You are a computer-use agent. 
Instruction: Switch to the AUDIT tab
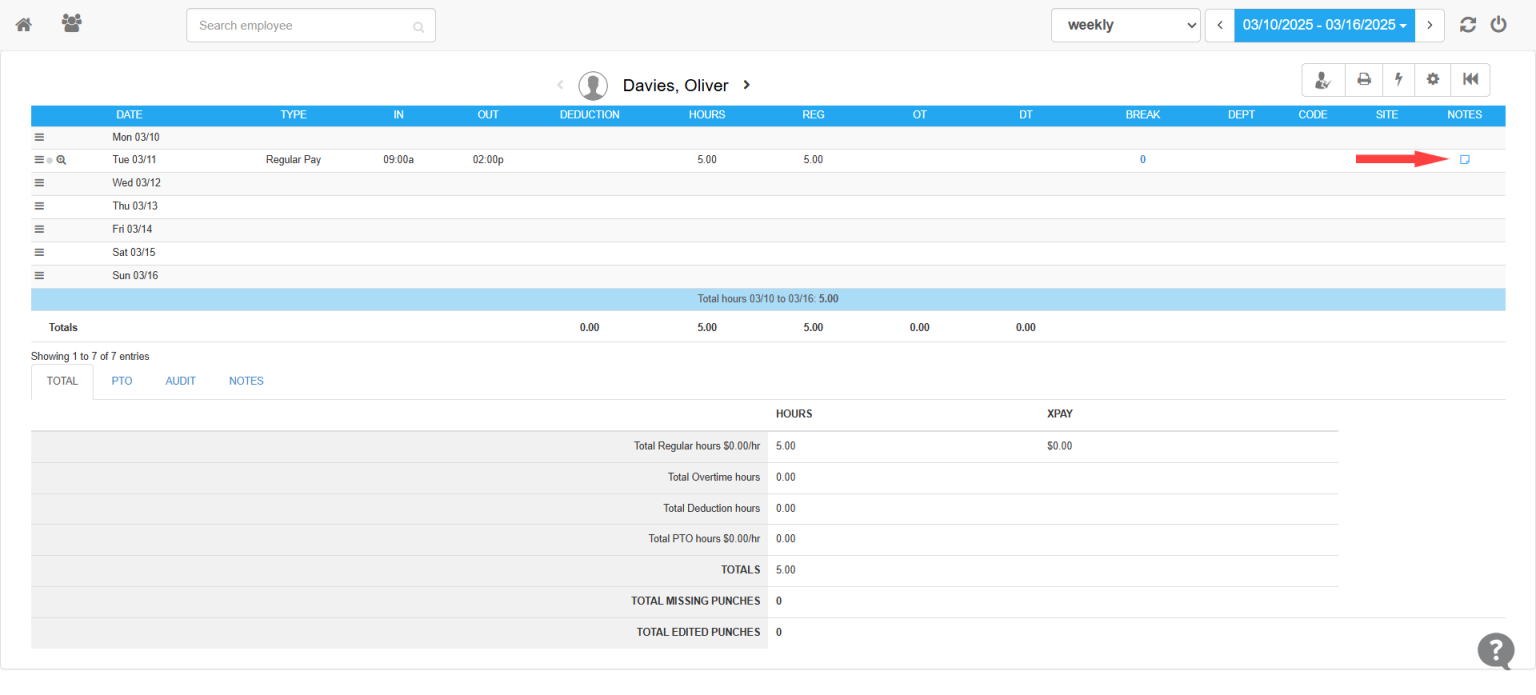tap(180, 381)
